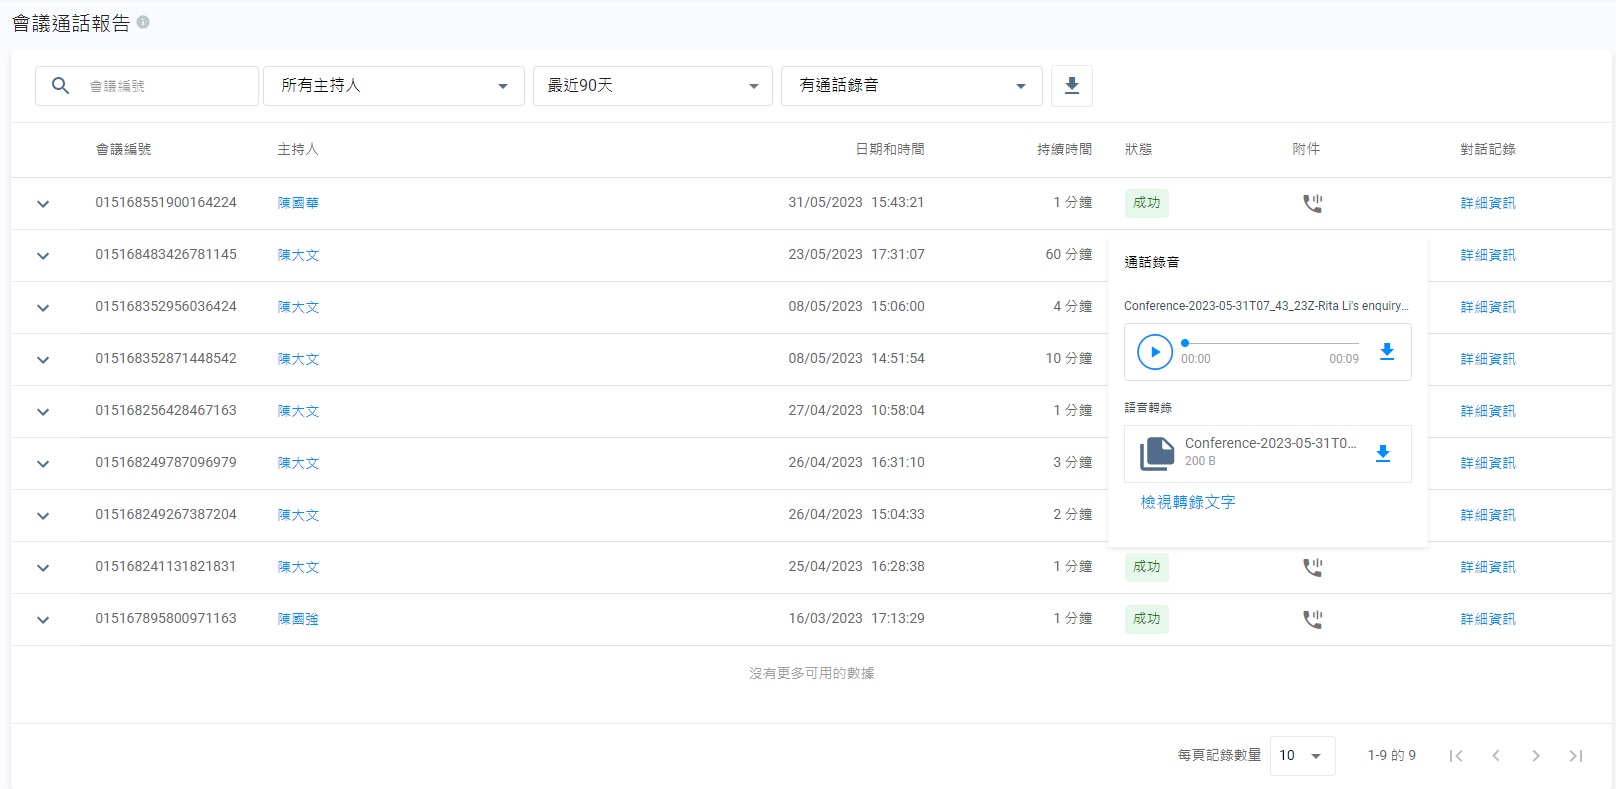The image size is (1624, 789).
Task: Click the info icon next to 會議通話報告
Action: (x=143, y=22)
